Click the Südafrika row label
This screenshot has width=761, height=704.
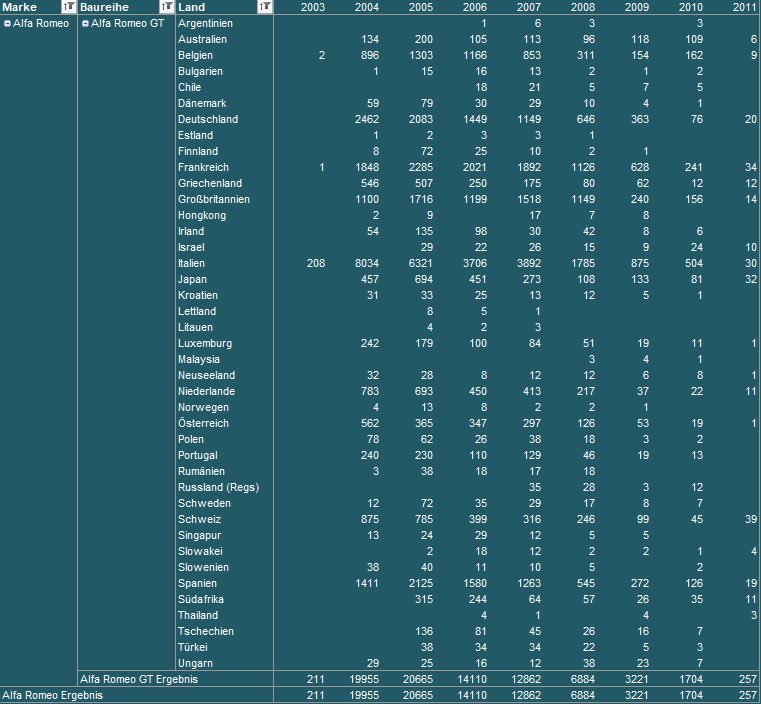pos(201,600)
